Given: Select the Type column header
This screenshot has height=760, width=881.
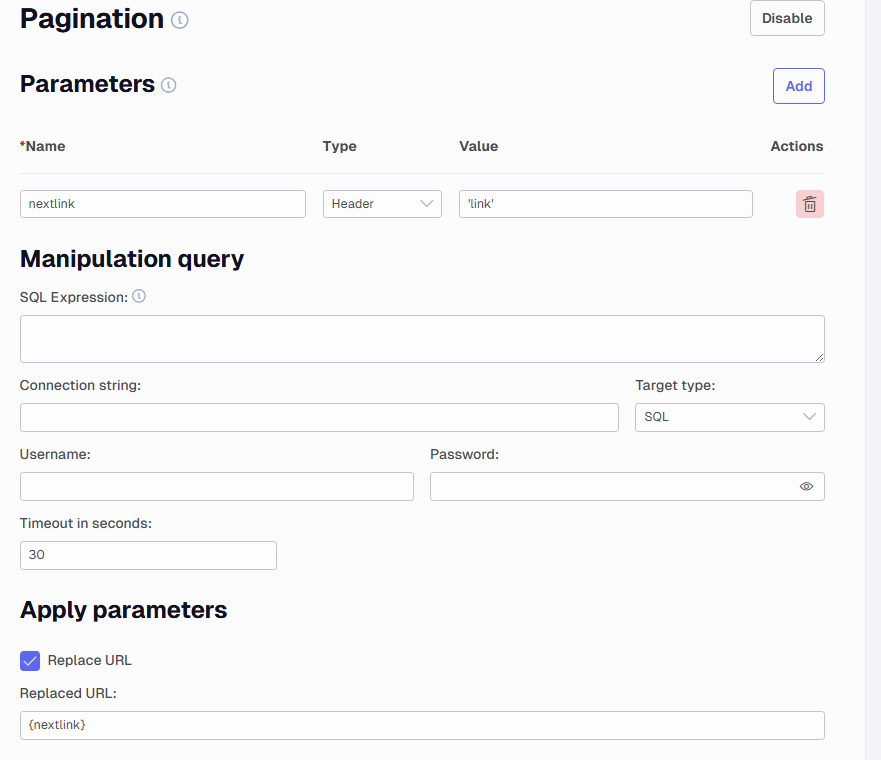Looking at the screenshot, I should click(339, 146).
